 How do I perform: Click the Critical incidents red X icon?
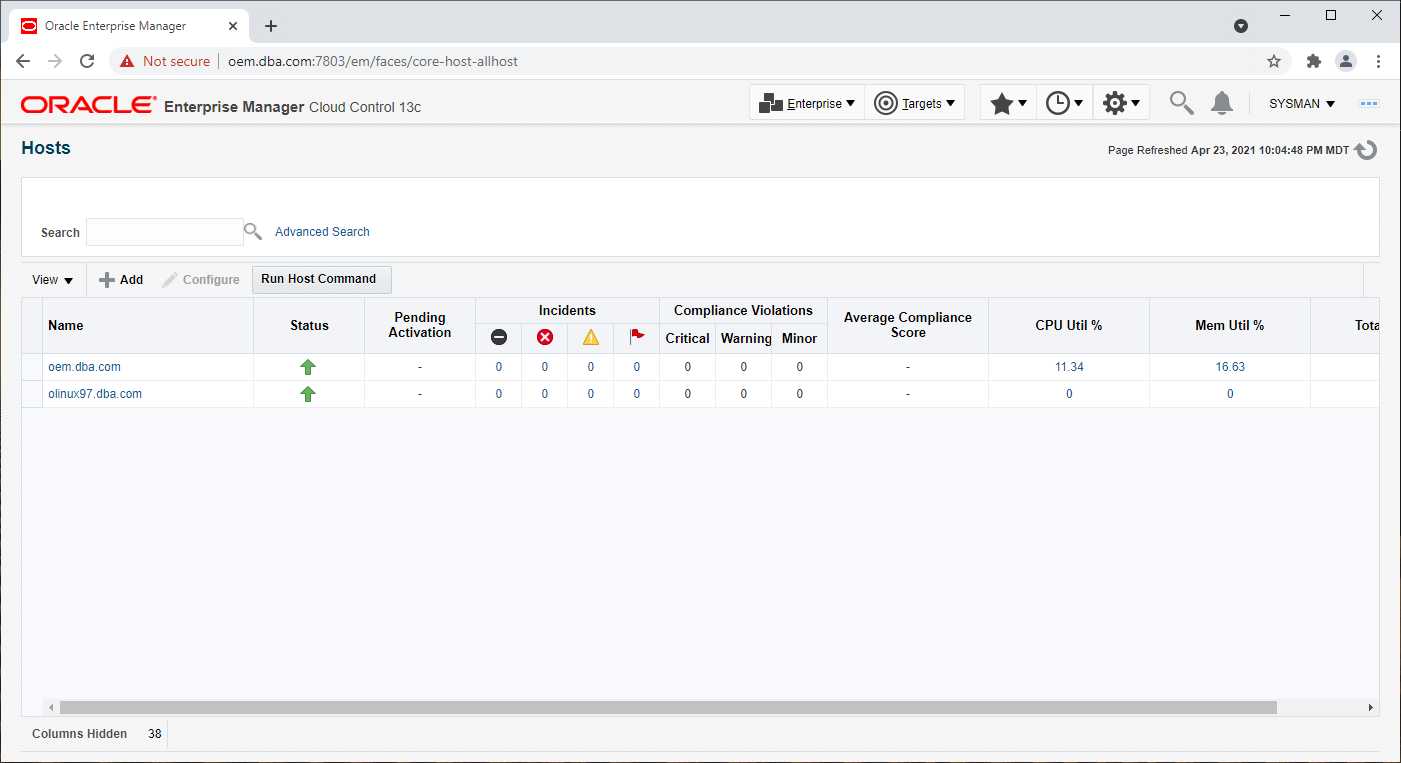click(x=545, y=338)
